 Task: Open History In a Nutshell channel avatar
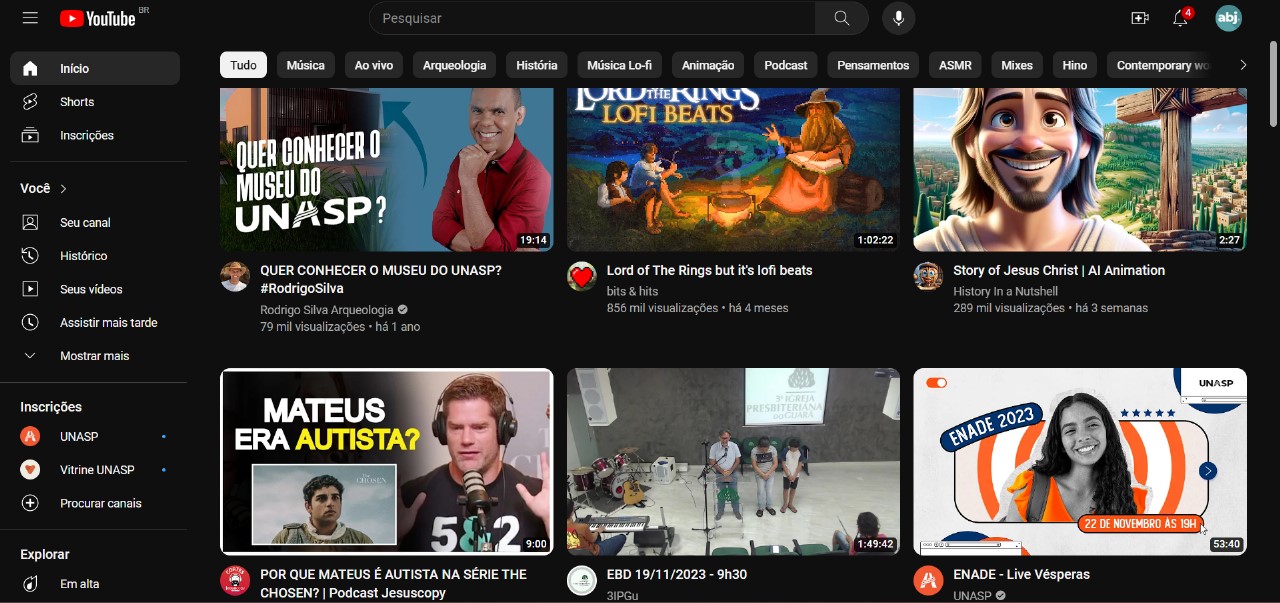click(928, 277)
